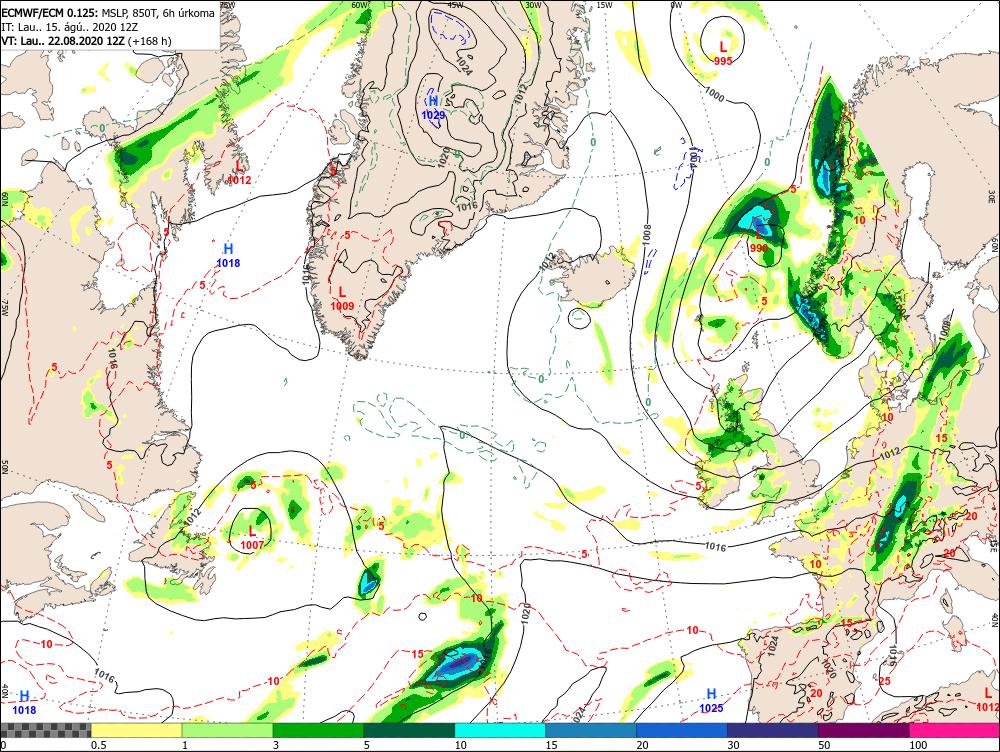1000x752 pixels.
Task: Click the H 1025 high marker
Action: [x=711, y=700]
